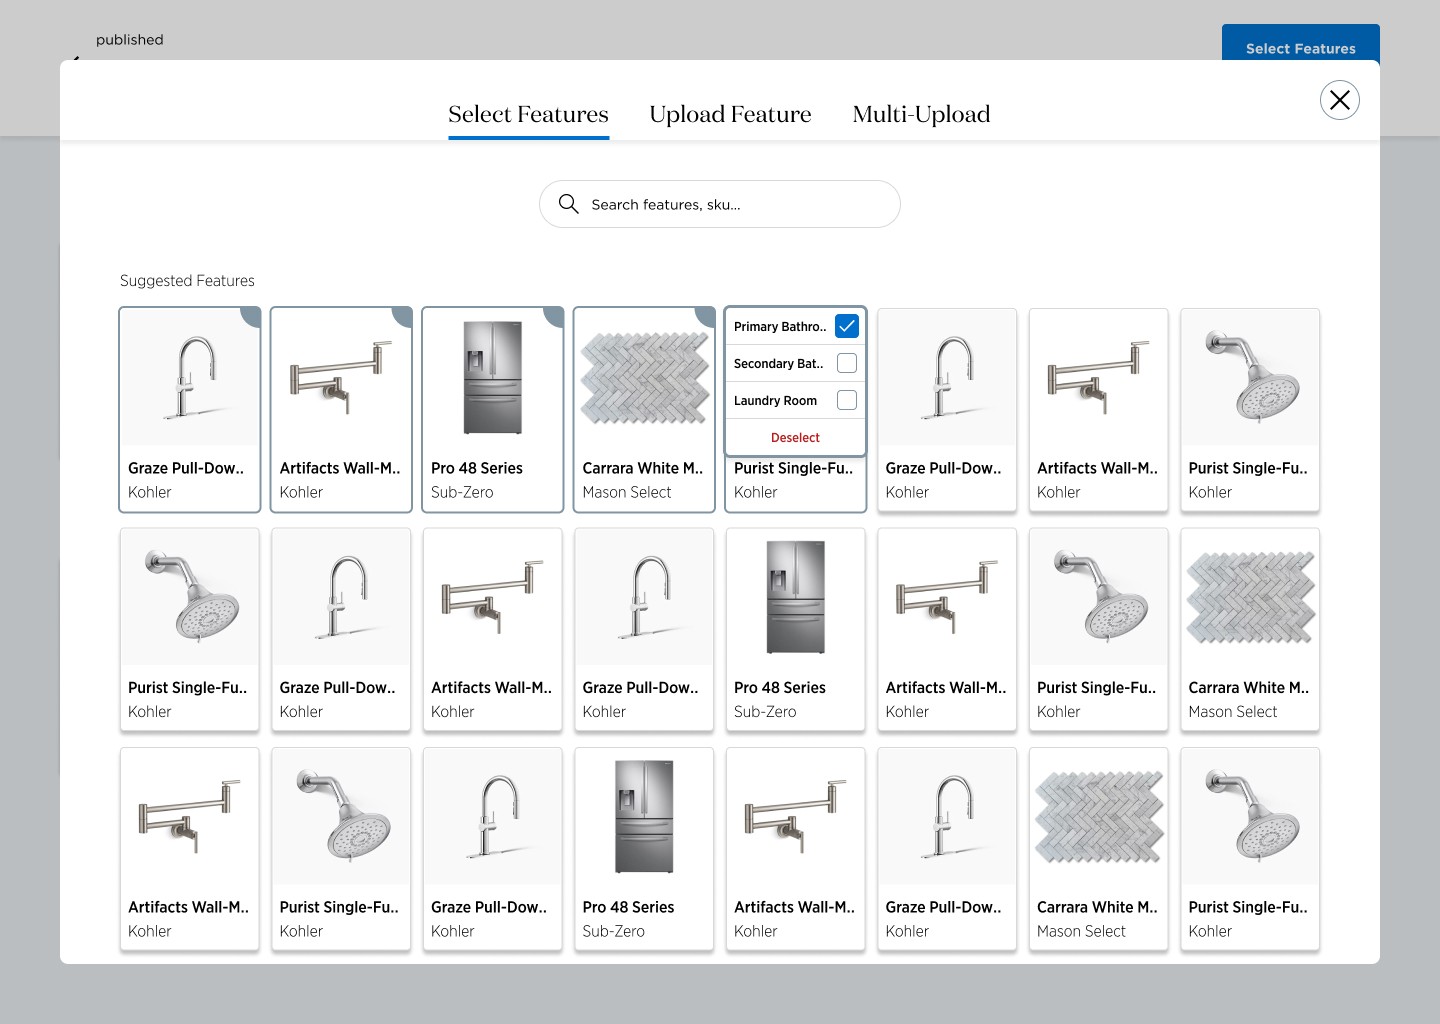Click the checkmark icon next to Primary Bathroom
1440x1024 pixels.
tap(846, 325)
